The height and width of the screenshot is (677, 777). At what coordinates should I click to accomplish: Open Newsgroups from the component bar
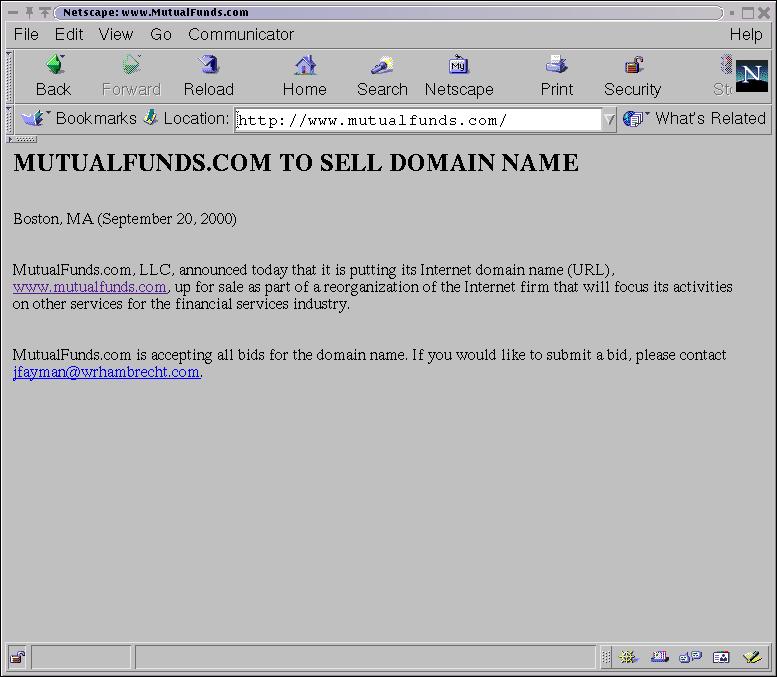tap(690, 657)
